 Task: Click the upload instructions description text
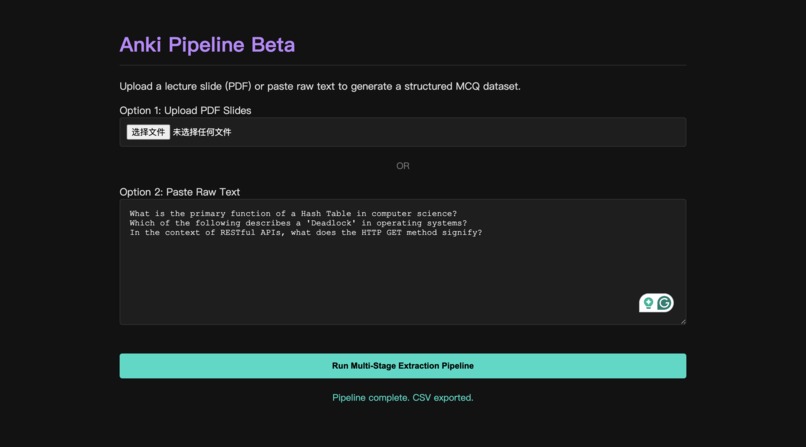coord(320,86)
